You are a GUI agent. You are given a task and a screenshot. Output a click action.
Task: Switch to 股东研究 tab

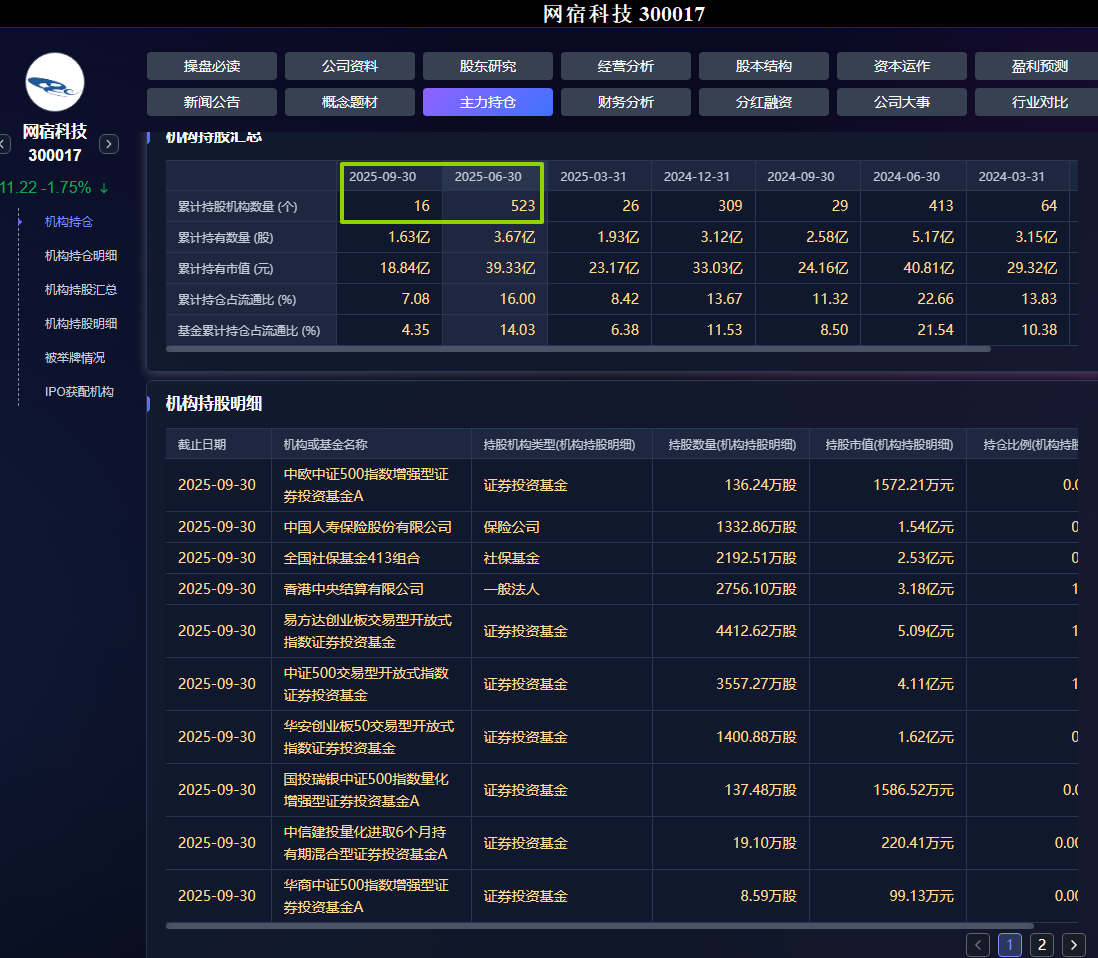click(487, 66)
